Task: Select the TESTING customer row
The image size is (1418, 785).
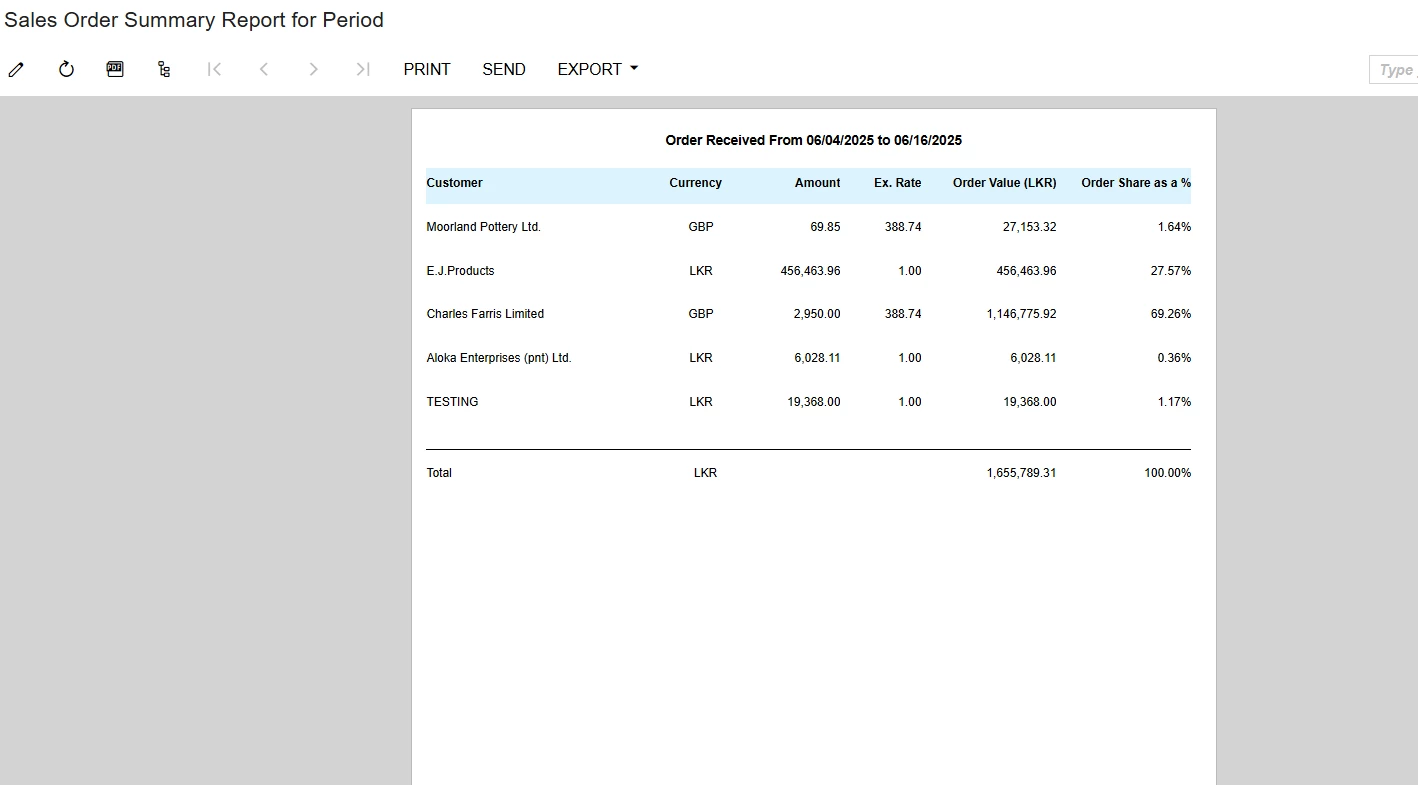Action: pyautogui.click(x=452, y=401)
